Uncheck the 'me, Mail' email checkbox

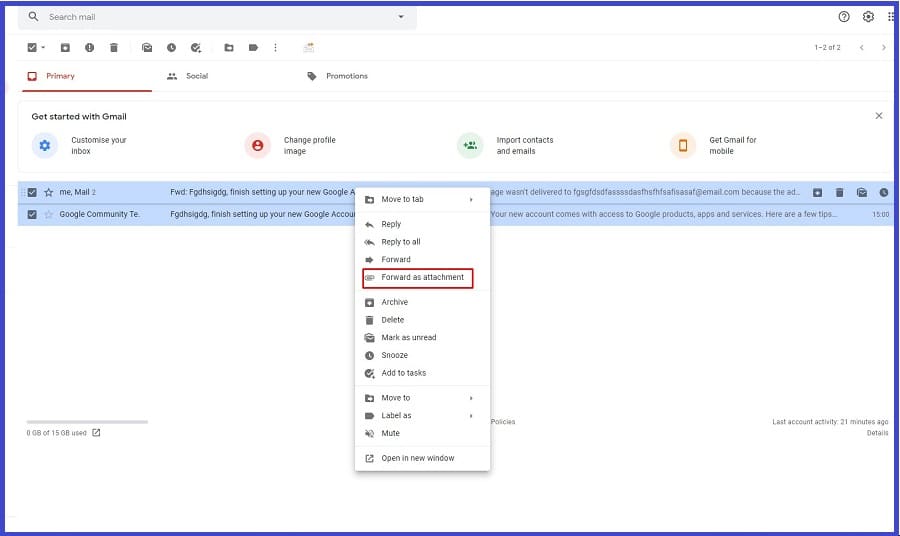(x=32, y=192)
